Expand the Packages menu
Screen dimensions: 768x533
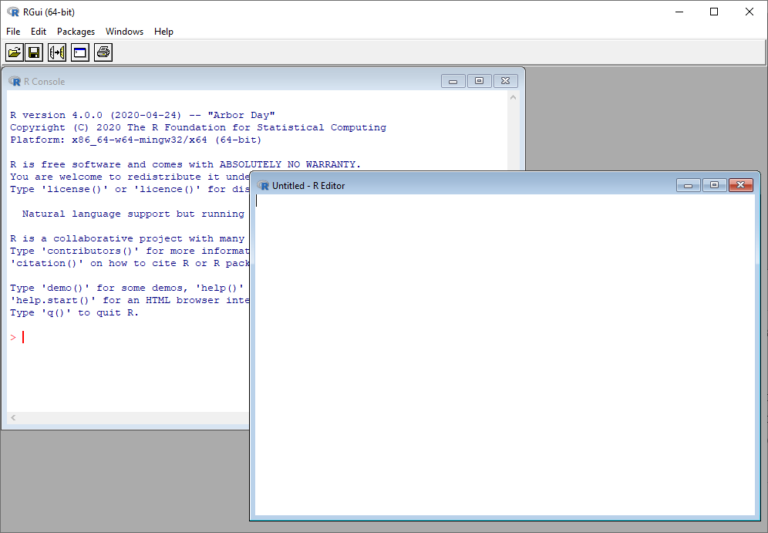(x=75, y=32)
